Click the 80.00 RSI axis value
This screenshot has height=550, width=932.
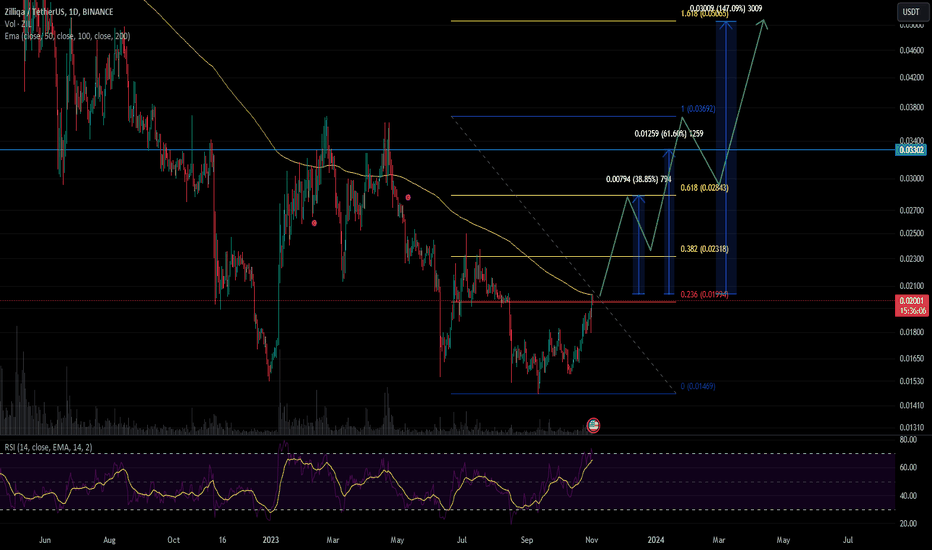click(908, 440)
